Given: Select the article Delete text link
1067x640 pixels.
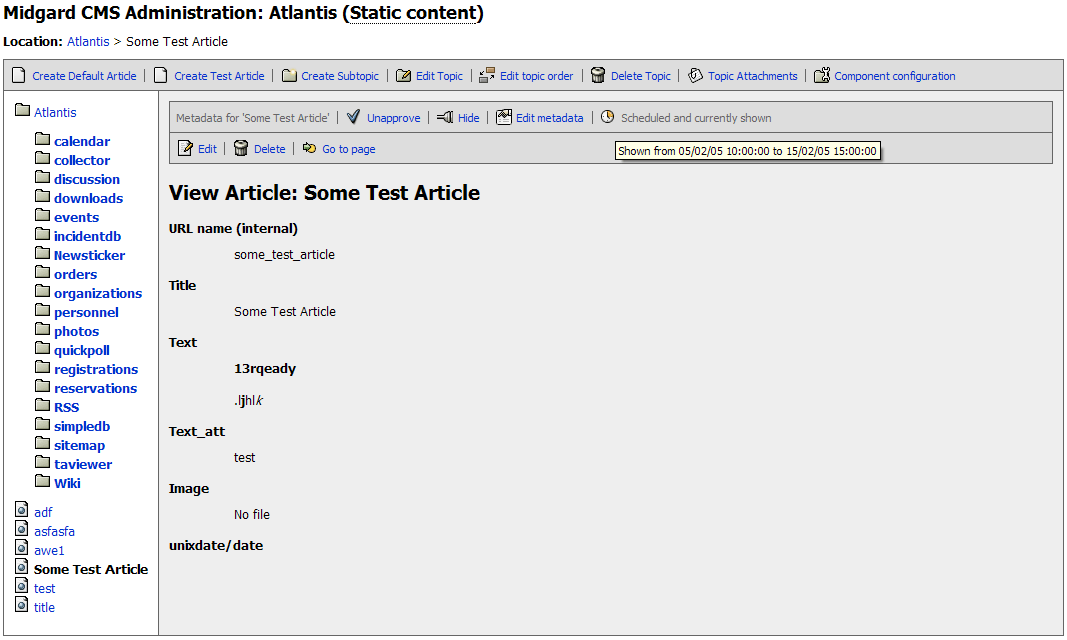Looking at the screenshot, I should coord(269,149).
